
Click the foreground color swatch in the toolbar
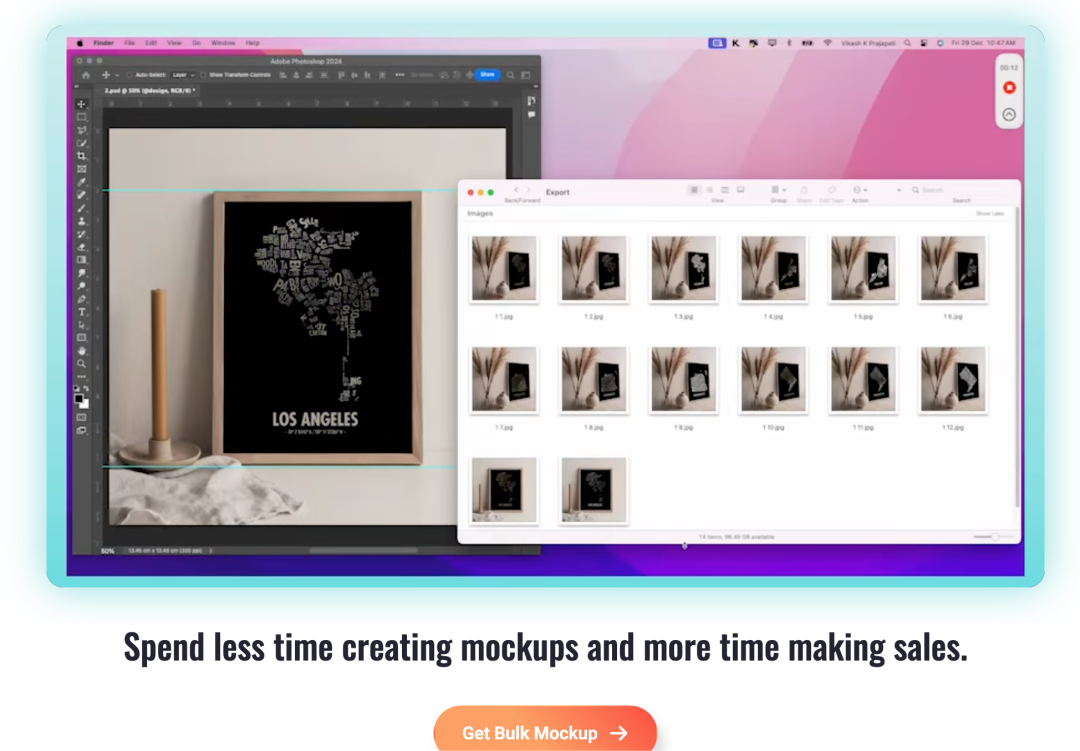coord(80,398)
